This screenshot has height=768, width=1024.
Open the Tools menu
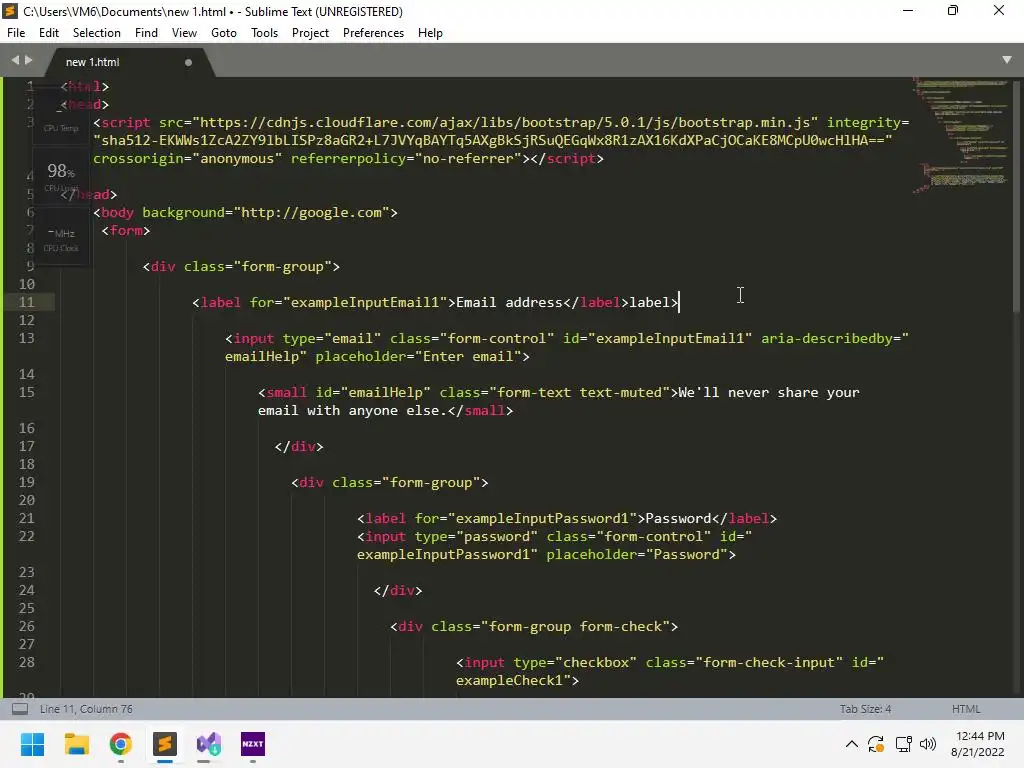264,33
